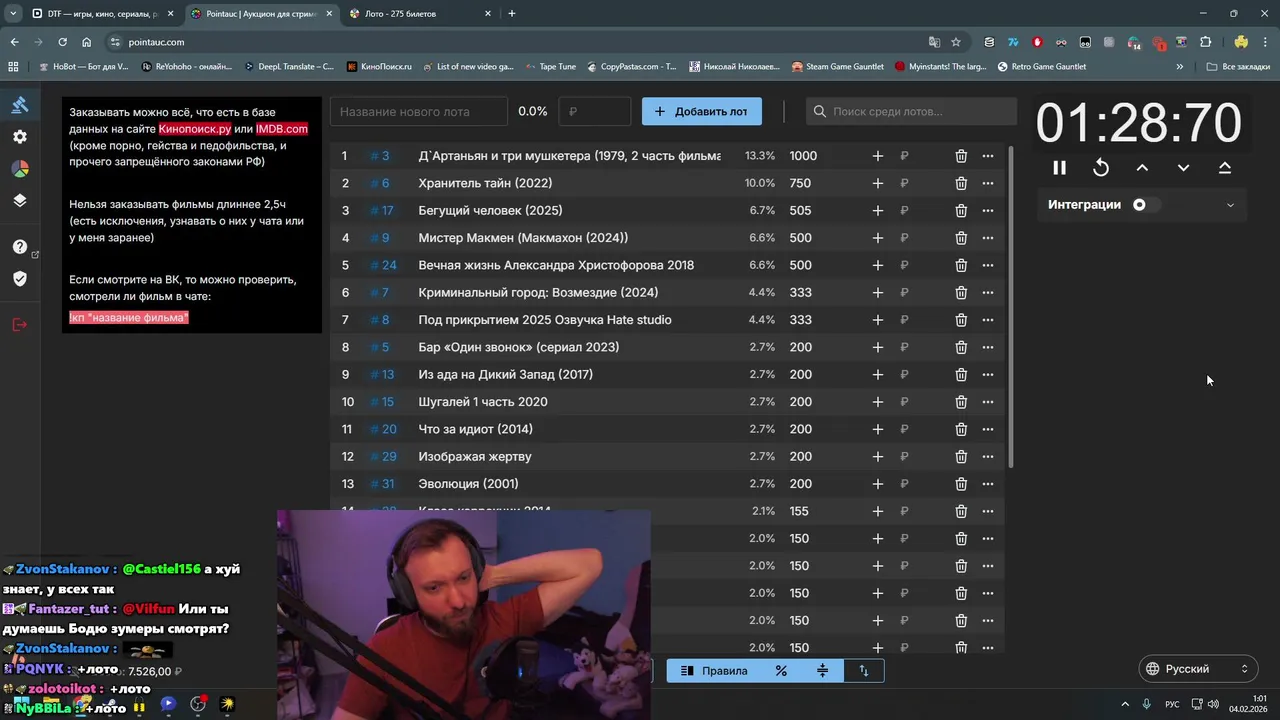Viewport: 1280px width, 720px height.
Task: Click plus for Бар «Один звонок» lot
Action: click(x=878, y=347)
